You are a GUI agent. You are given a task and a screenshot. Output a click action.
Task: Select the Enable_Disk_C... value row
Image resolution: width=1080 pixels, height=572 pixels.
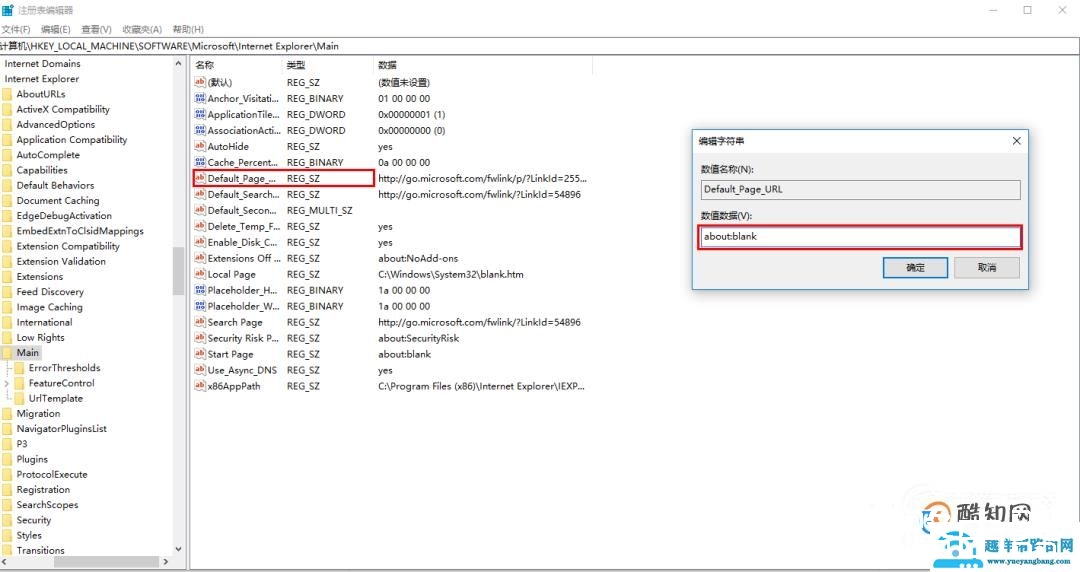tap(391, 242)
